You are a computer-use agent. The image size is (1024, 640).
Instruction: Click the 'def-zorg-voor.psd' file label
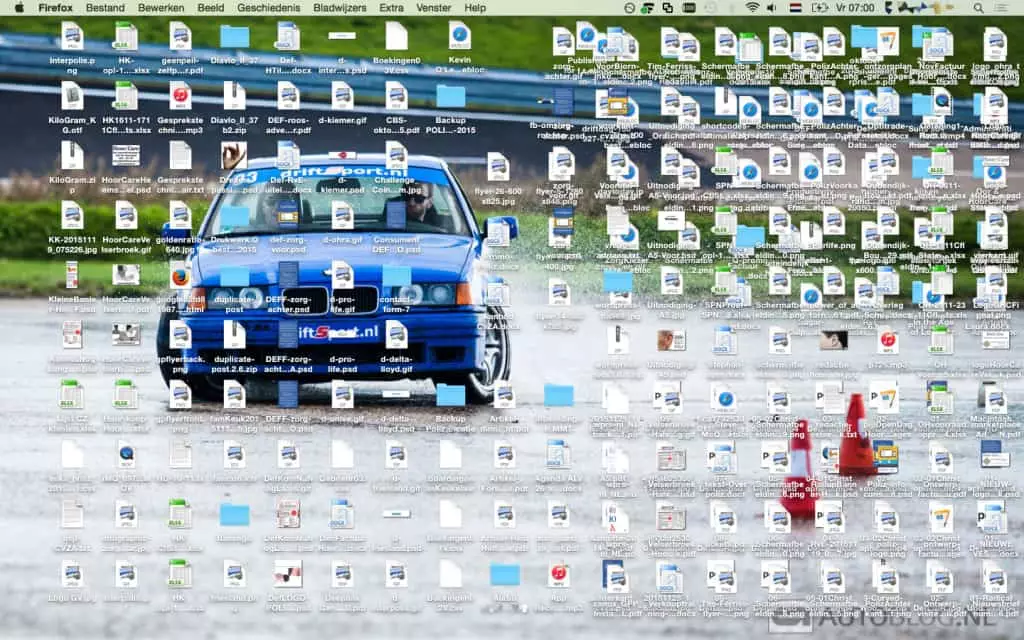(x=288, y=245)
